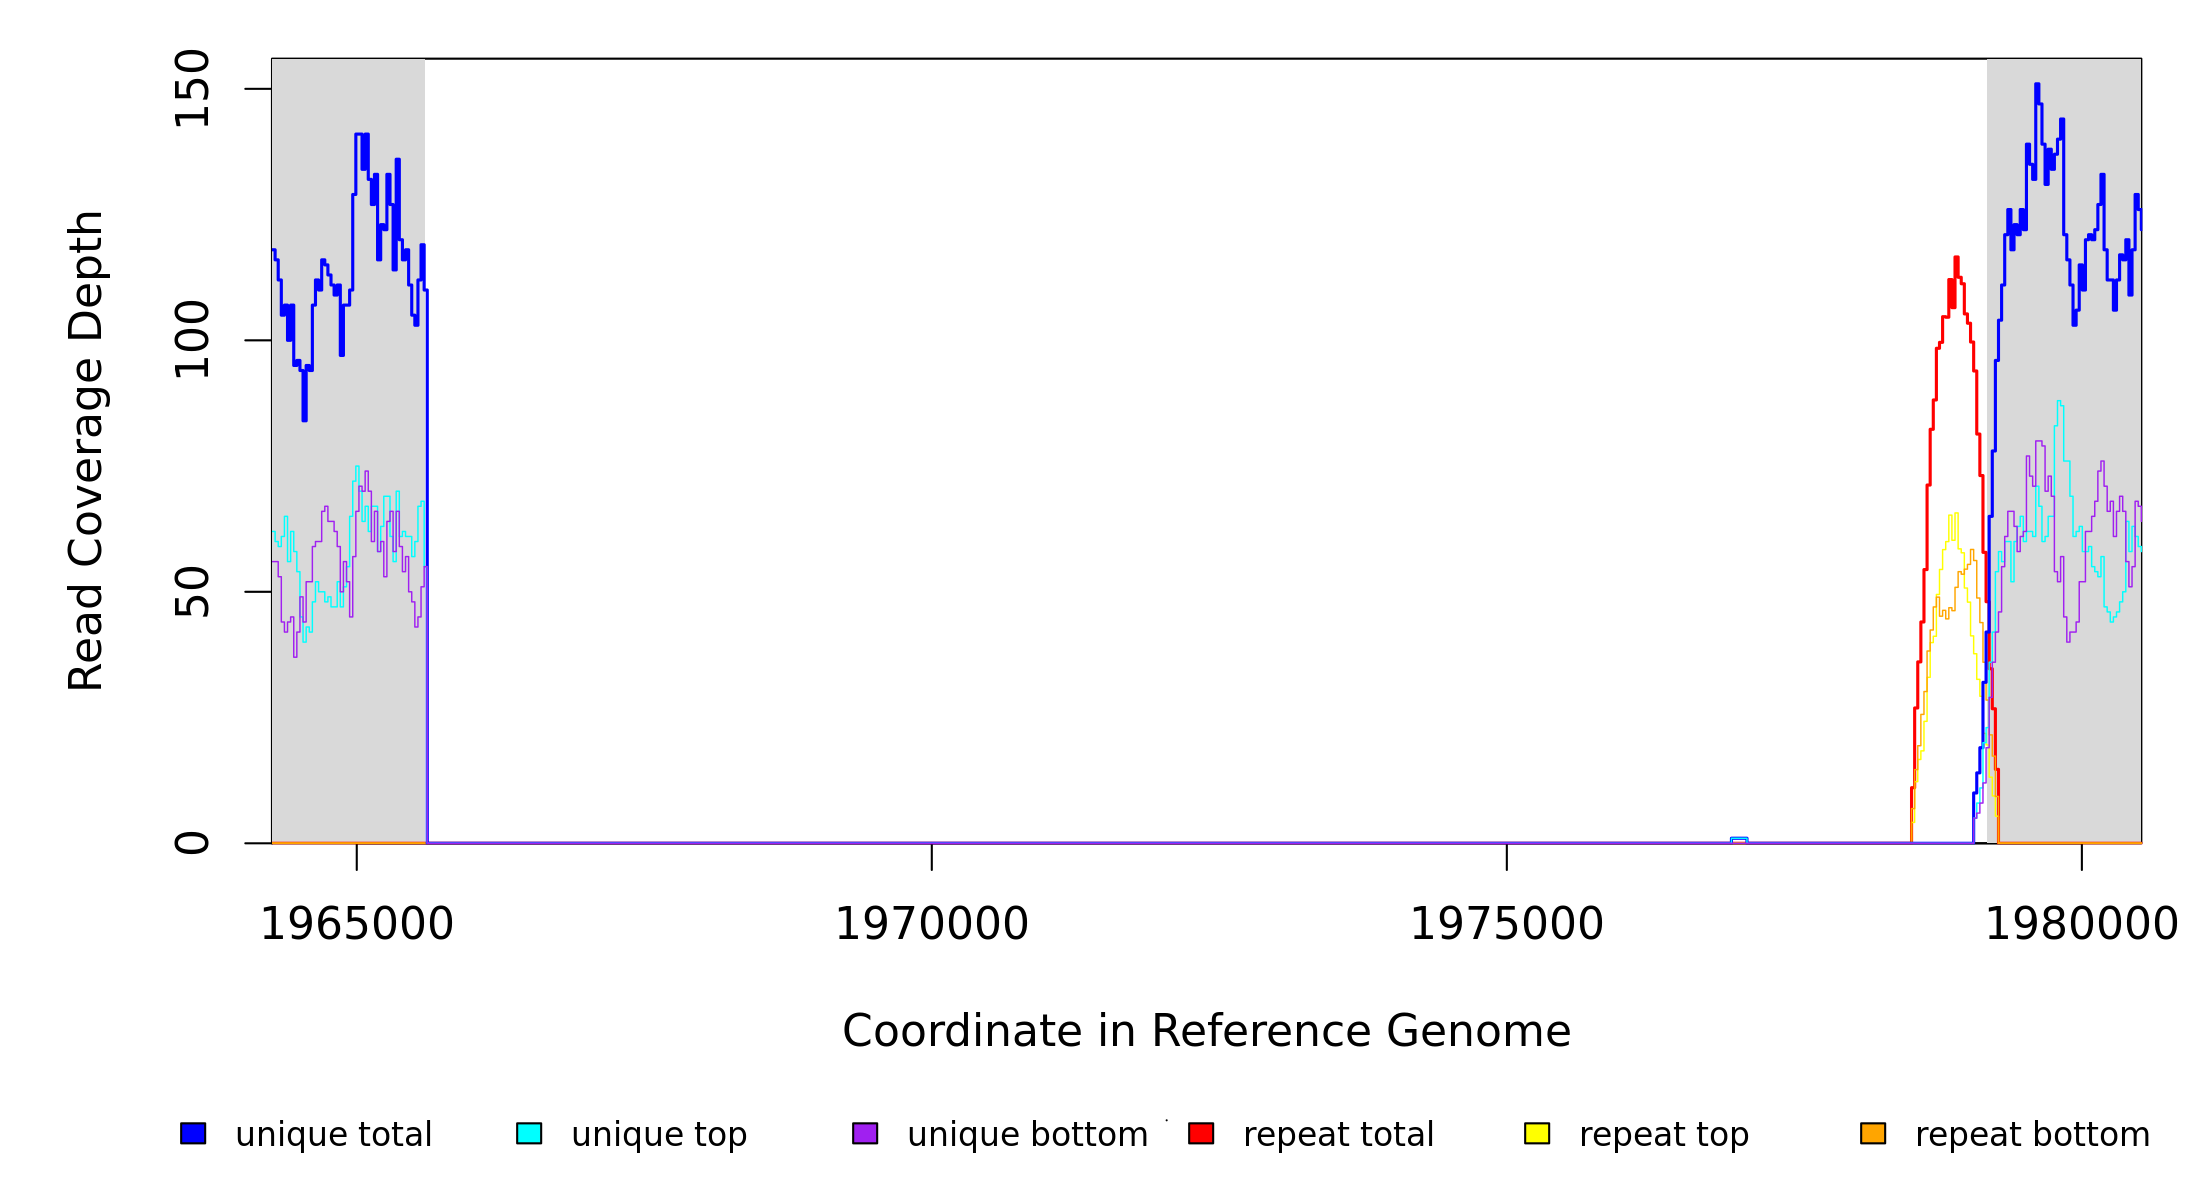Viewport: 2200px width, 1200px height.
Task: Click the 'Read Coverage Depth' y-axis title
Action: (86, 450)
